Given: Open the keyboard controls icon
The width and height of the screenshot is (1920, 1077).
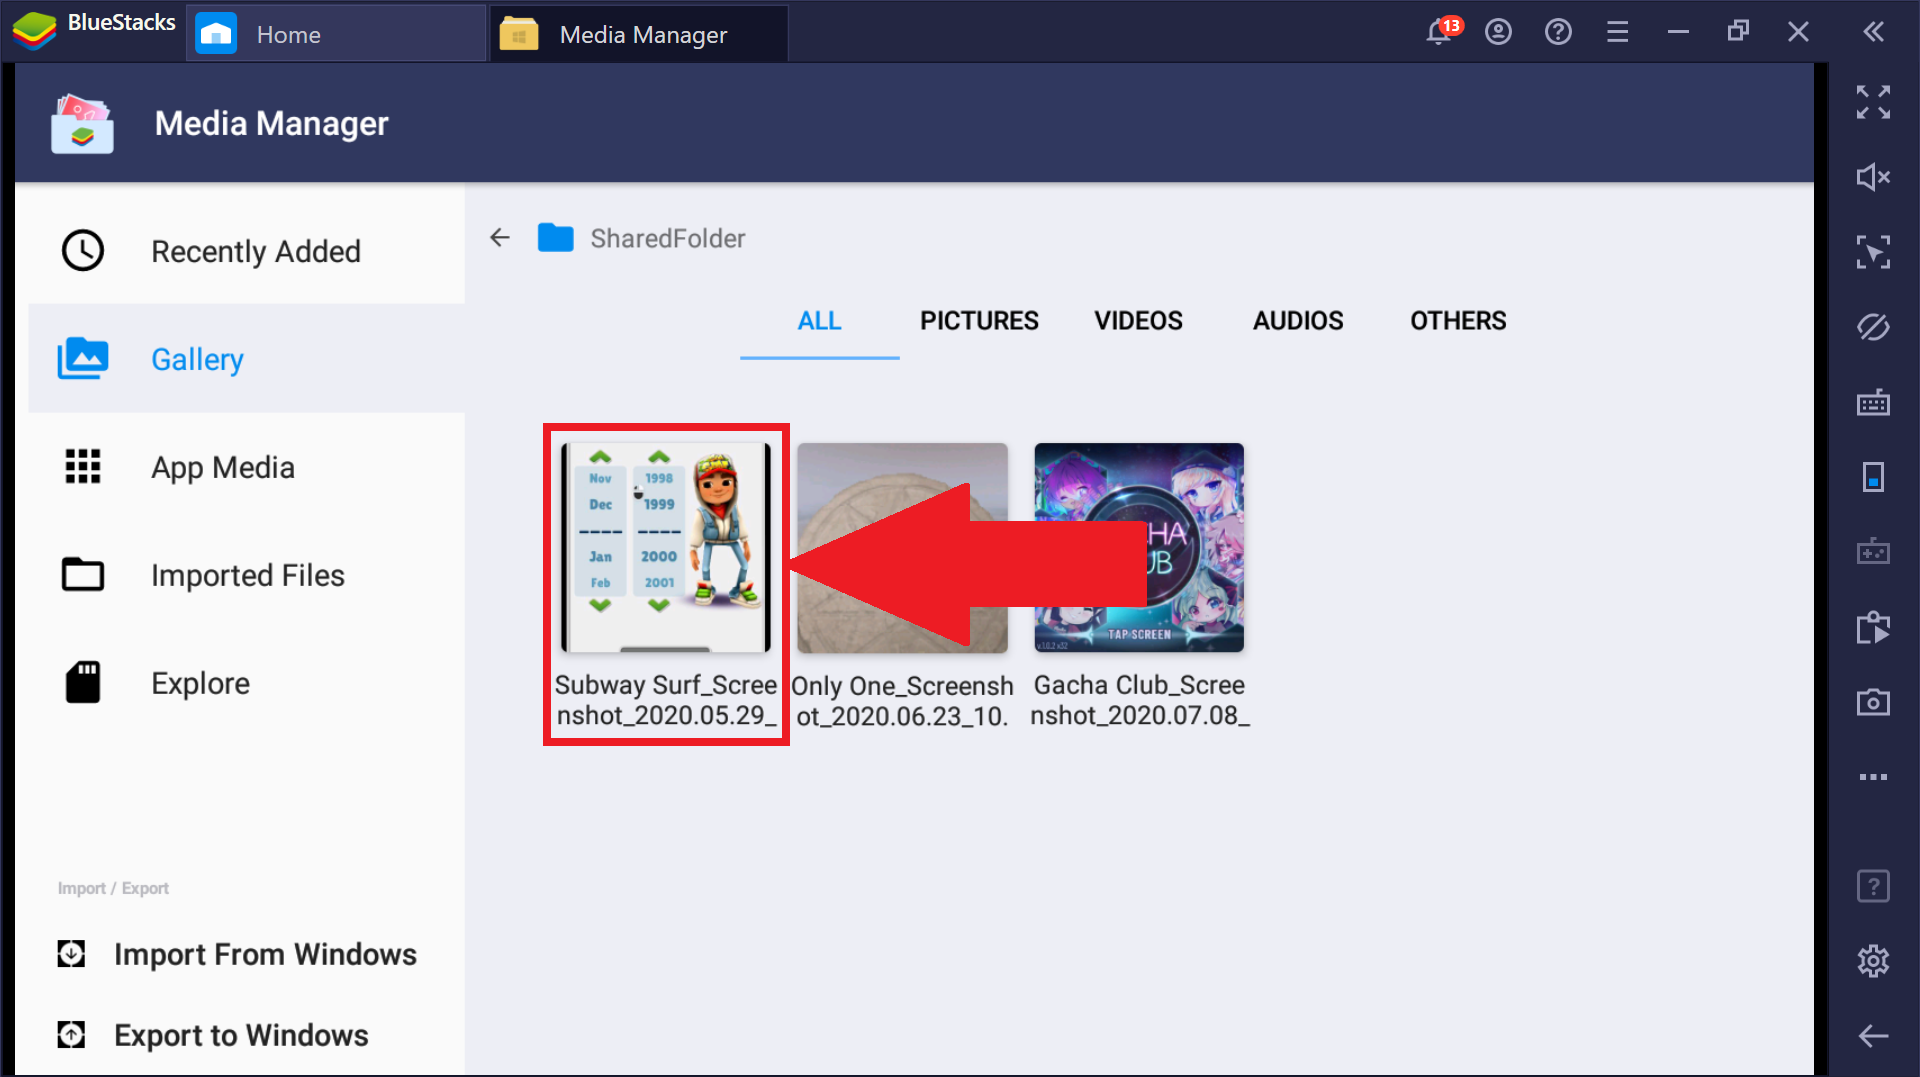Looking at the screenshot, I should point(1873,402).
